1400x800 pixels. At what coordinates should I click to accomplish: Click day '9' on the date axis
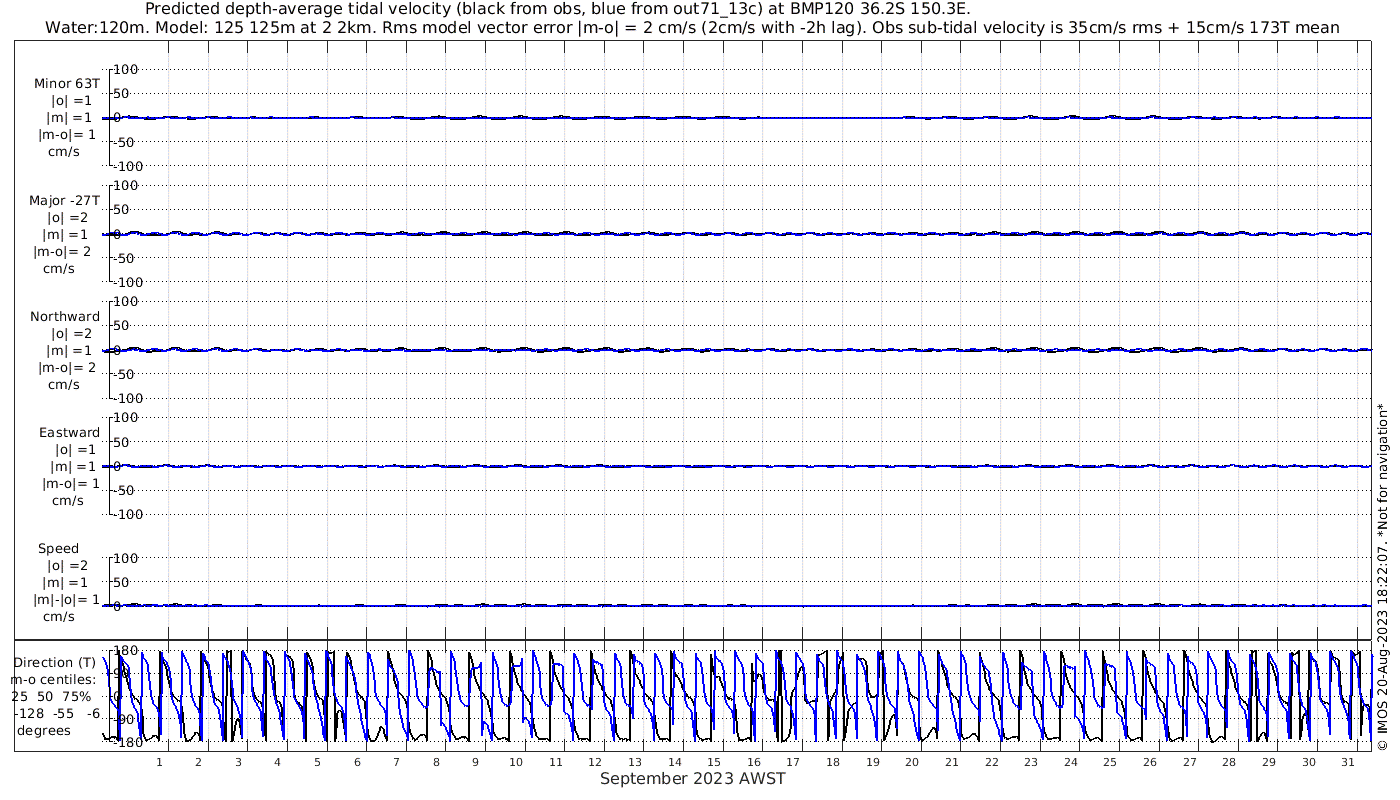pyautogui.click(x=476, y=762)
